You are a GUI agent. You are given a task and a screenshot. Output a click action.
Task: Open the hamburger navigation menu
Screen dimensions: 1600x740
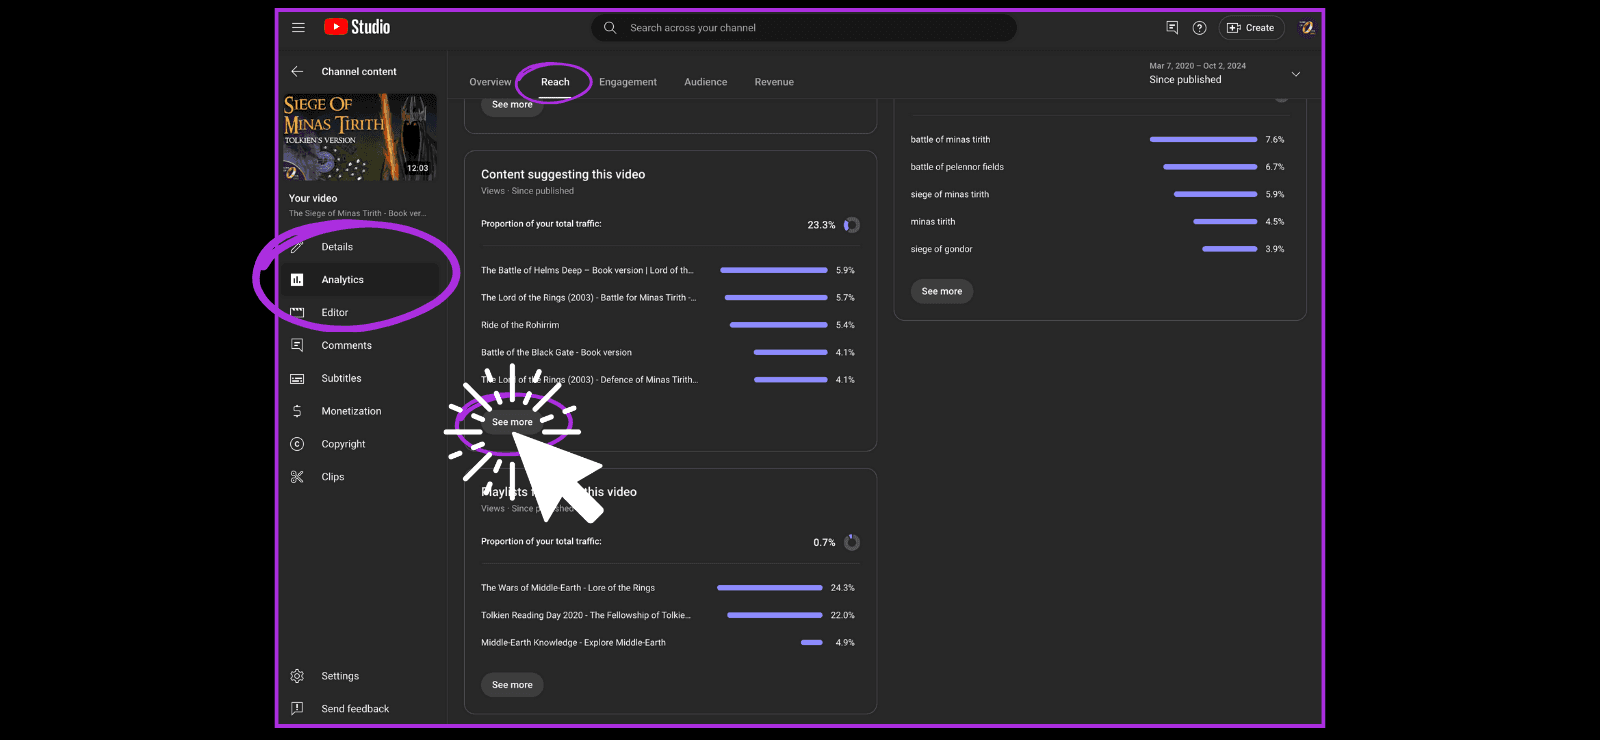[x=298, y=28]
